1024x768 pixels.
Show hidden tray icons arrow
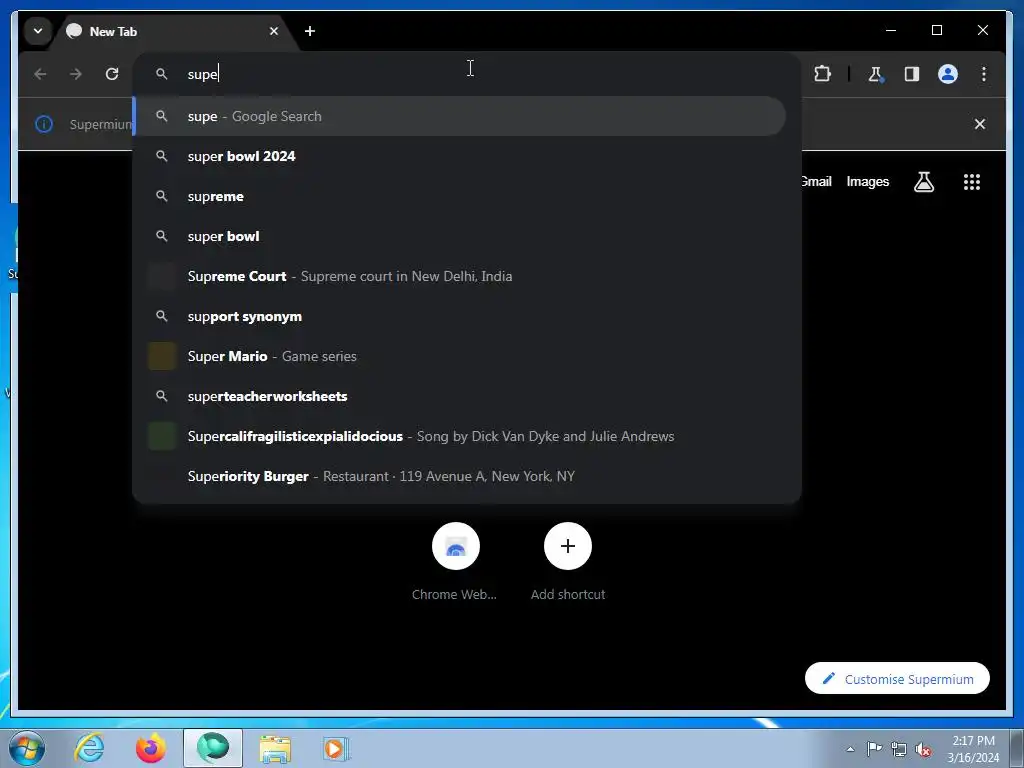850,749
